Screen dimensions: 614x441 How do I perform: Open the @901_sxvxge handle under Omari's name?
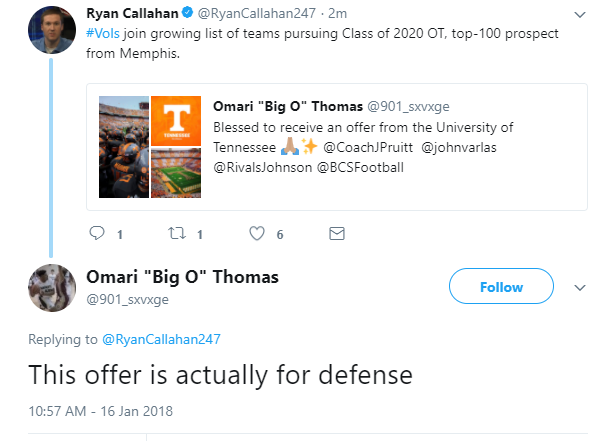pos(127,300)
